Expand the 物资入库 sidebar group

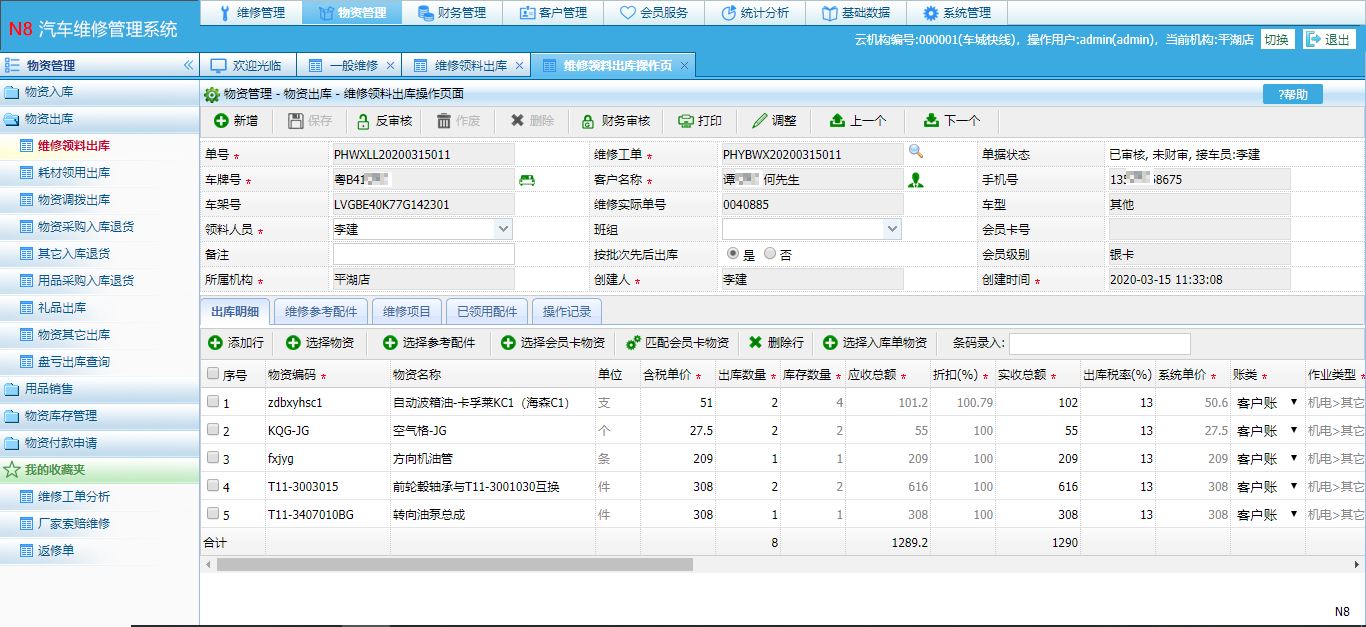tap(100, 92)
